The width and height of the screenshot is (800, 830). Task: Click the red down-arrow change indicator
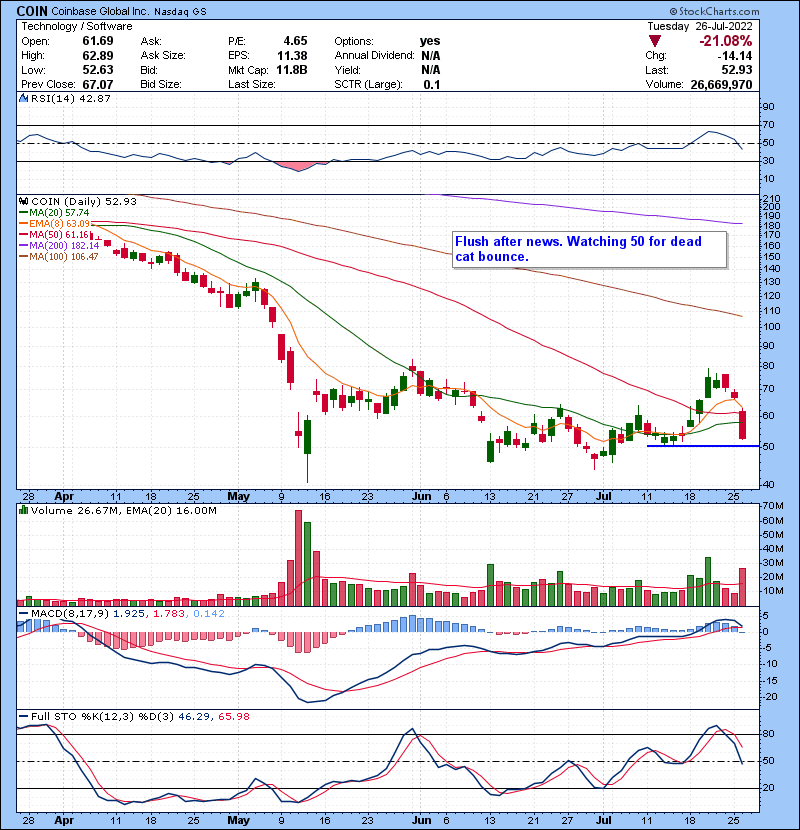[655, 41]
